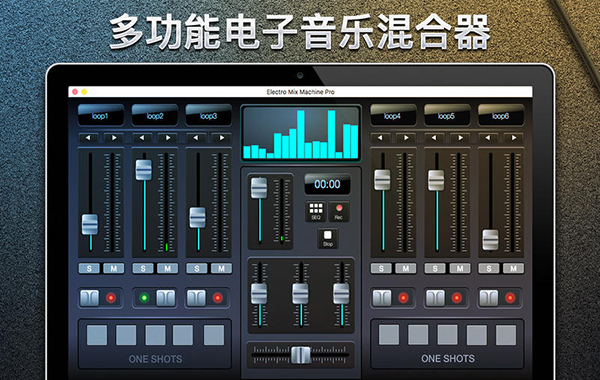Mute the loop2 channel
This screenshot has height=380, width=600.
coord(168,268)
